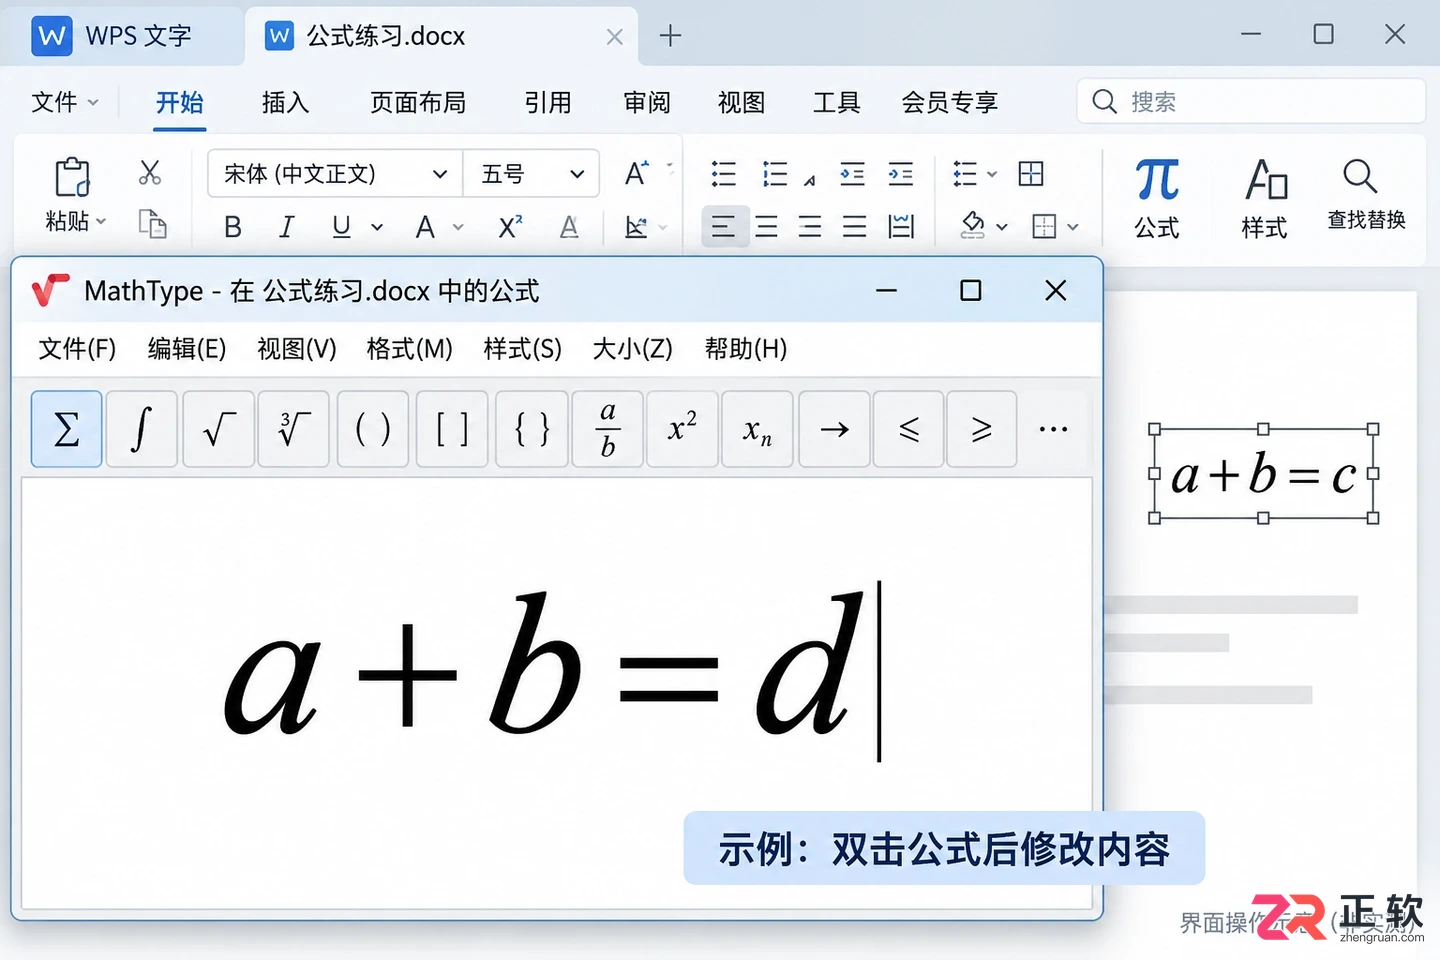Insert an integral template in MathType

click(x=142, y=429)
